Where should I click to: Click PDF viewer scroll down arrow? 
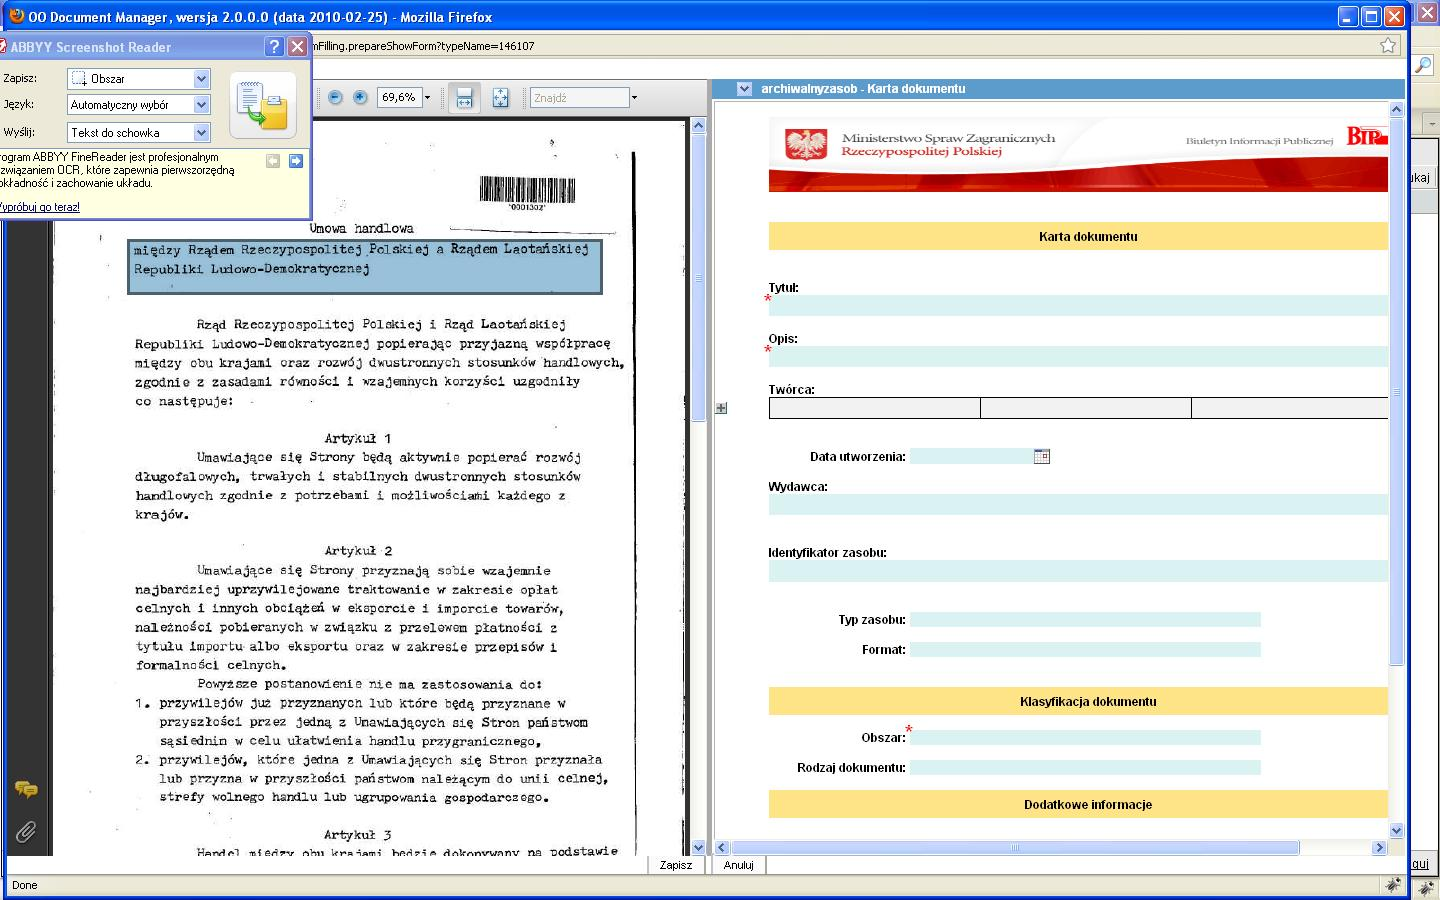click(x=698, y=847)
